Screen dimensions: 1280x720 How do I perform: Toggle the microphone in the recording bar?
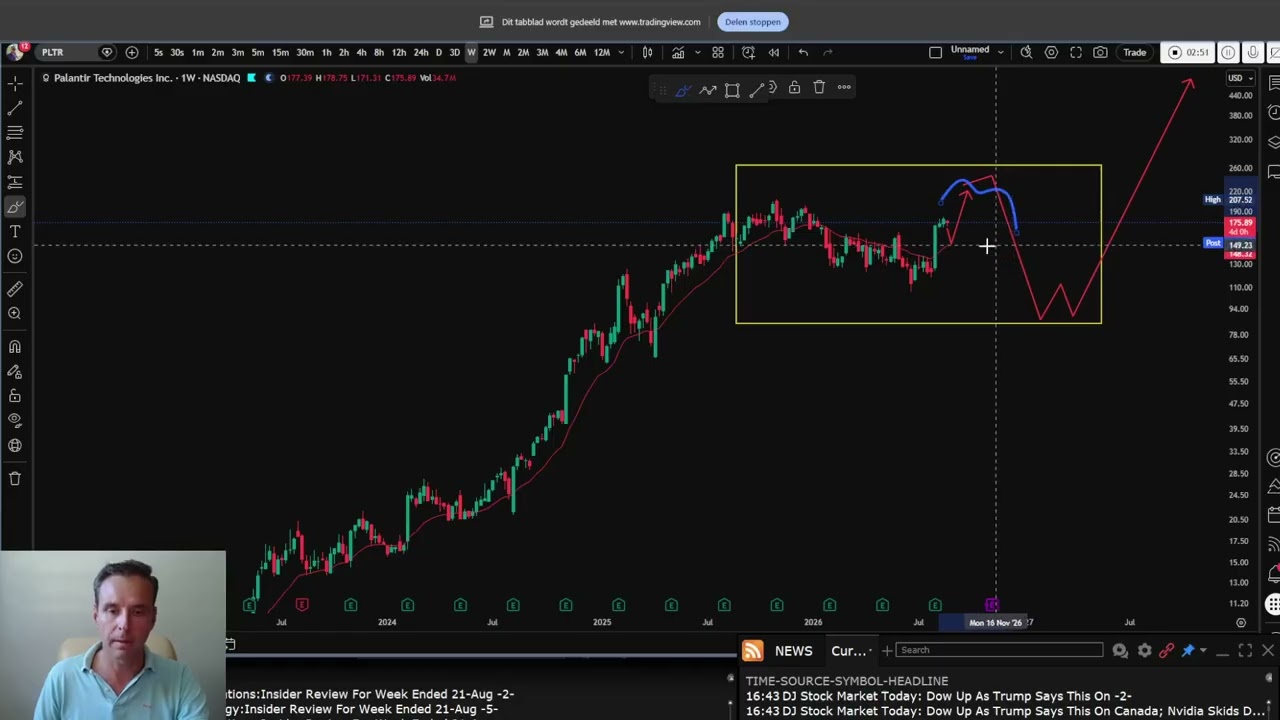[1253, 52]
